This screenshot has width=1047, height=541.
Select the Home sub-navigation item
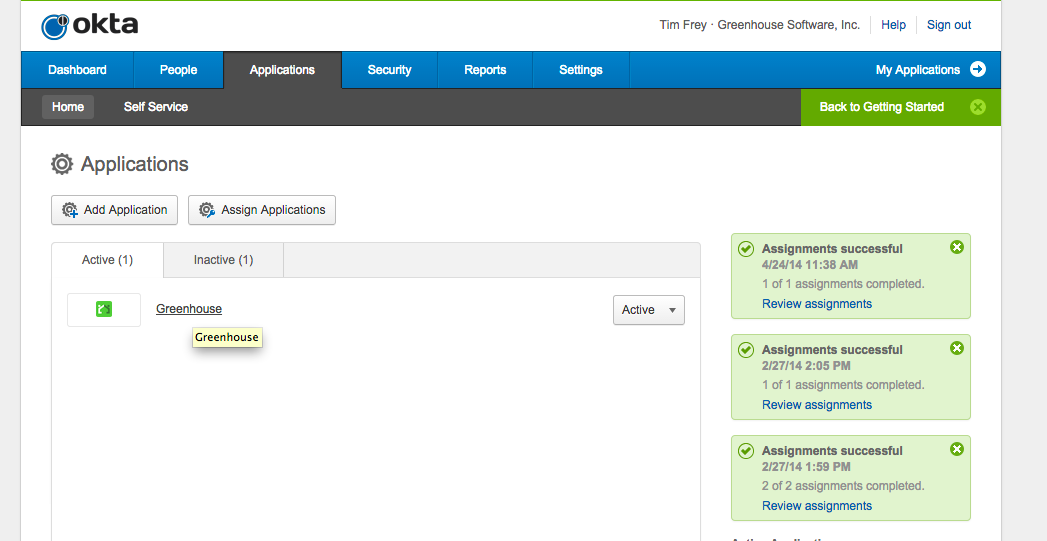tap(68, 107)
